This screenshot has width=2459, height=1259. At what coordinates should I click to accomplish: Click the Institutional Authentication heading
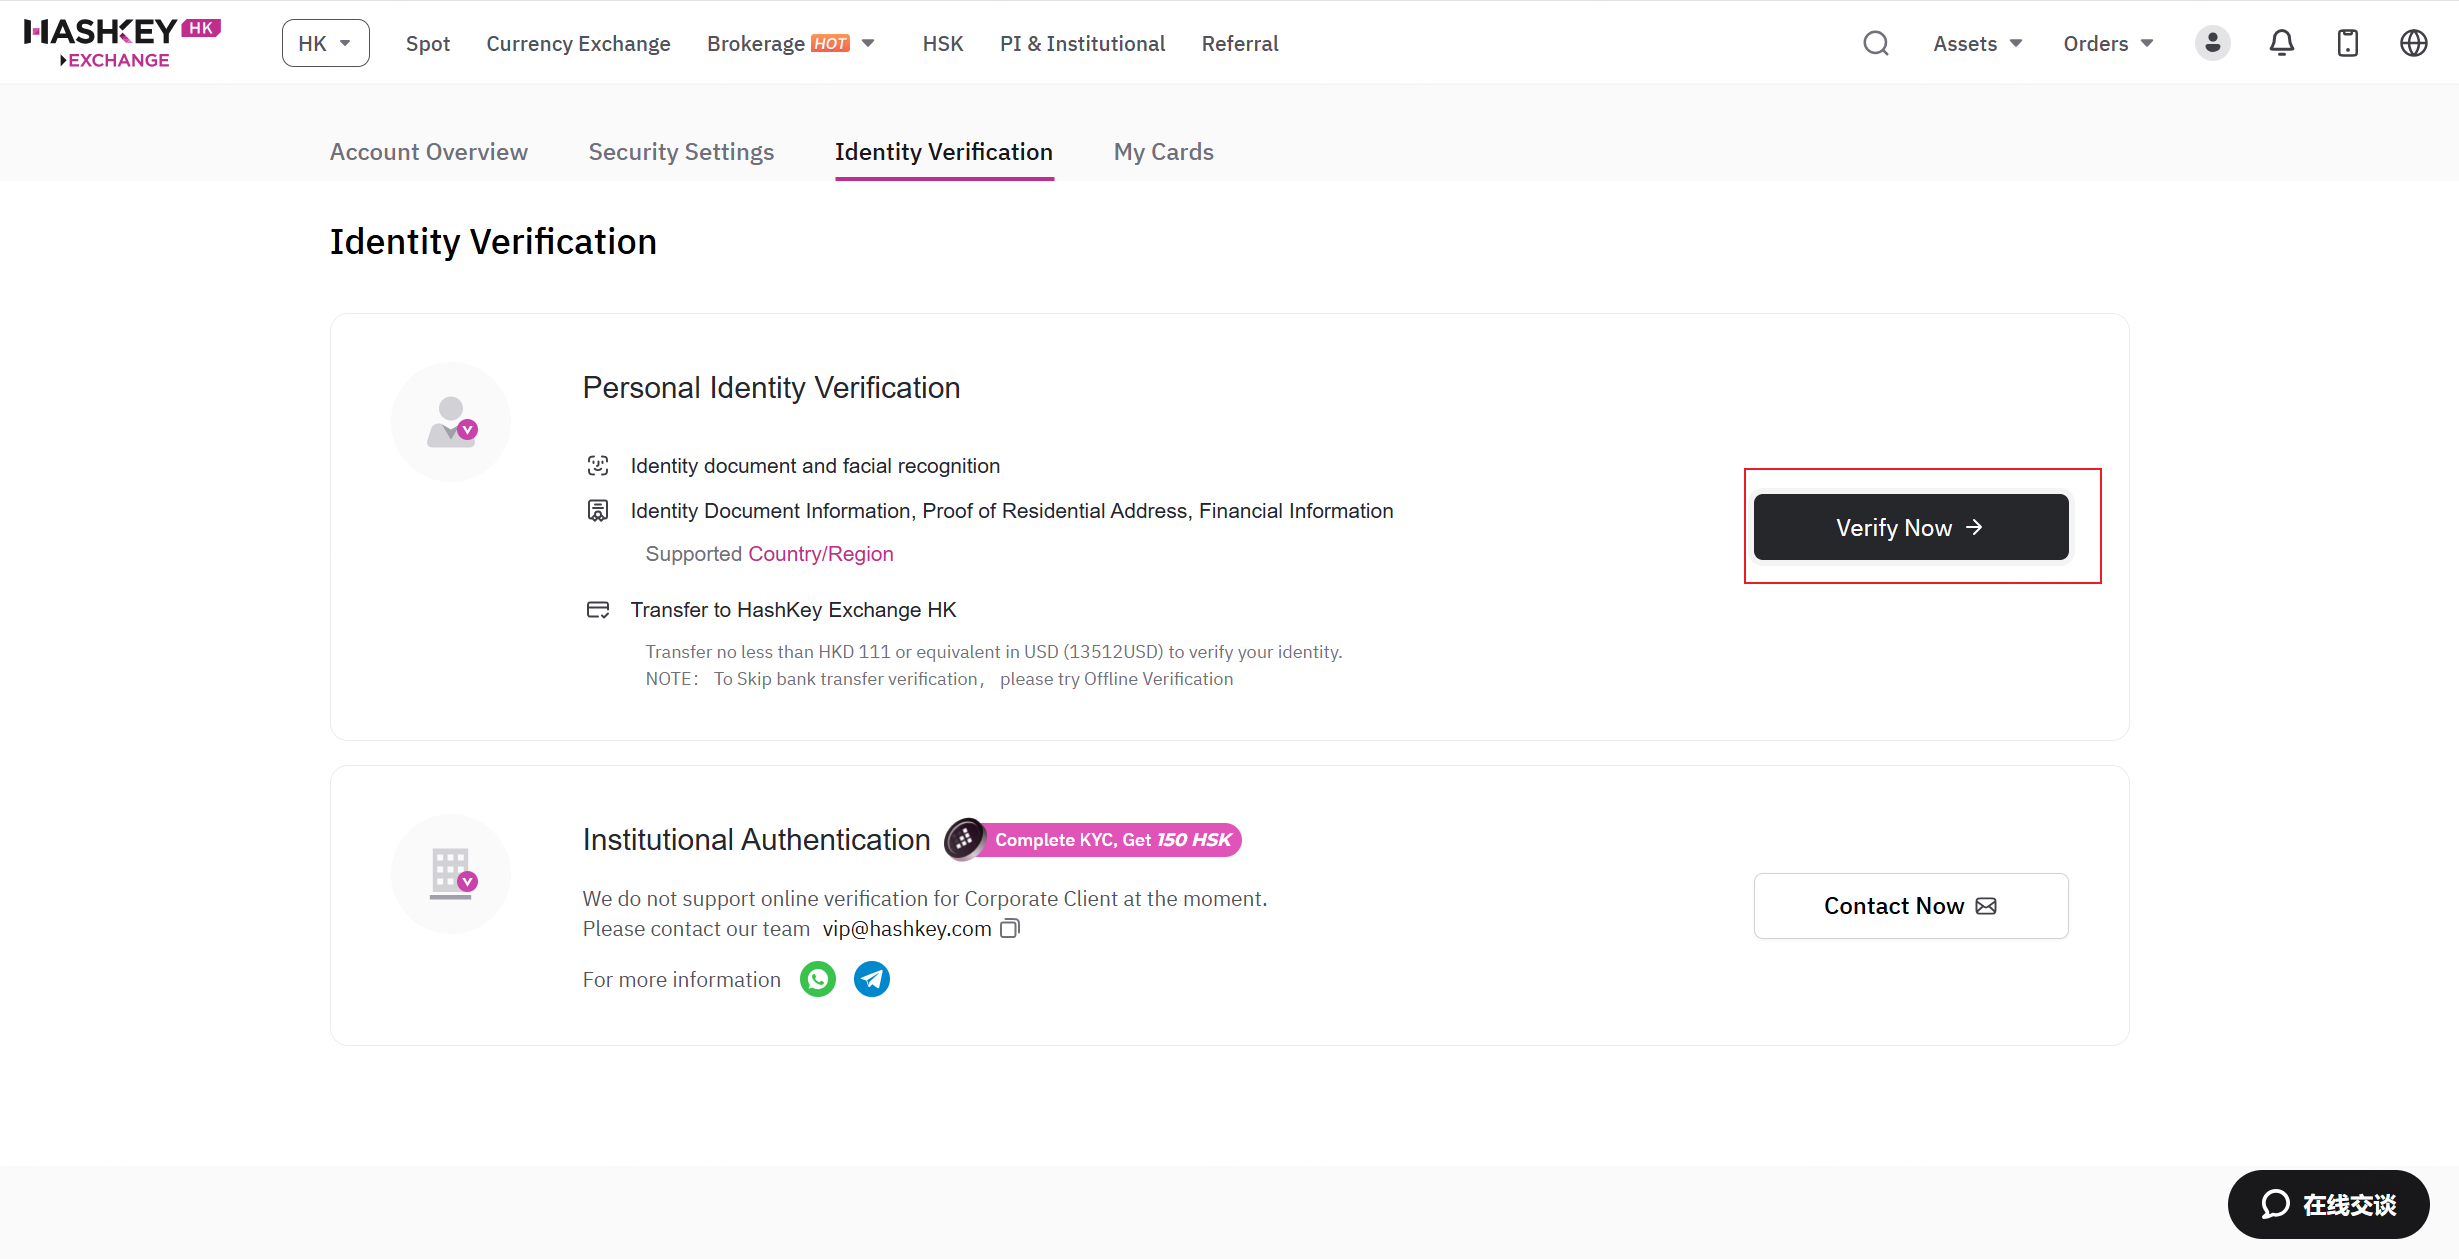click(756, 840)
